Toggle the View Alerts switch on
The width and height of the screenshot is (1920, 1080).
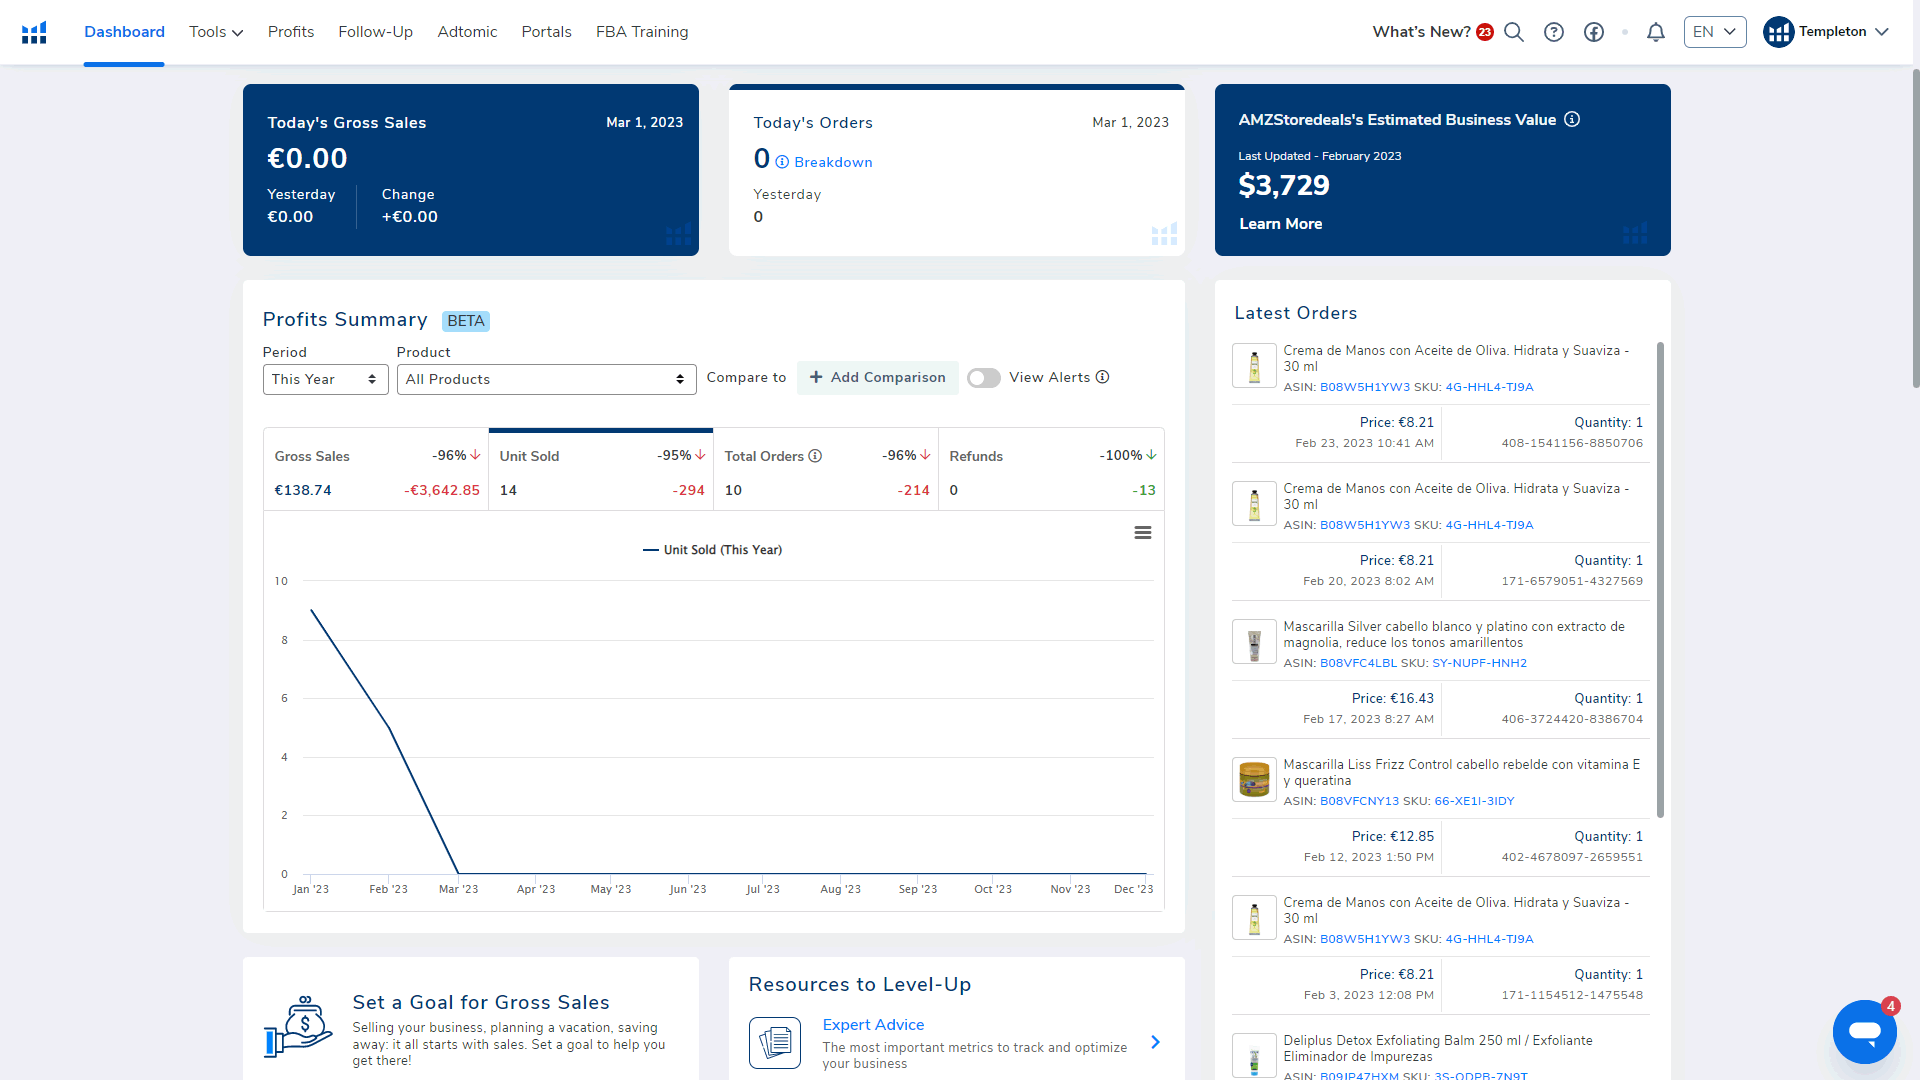(x=985, y=378)
